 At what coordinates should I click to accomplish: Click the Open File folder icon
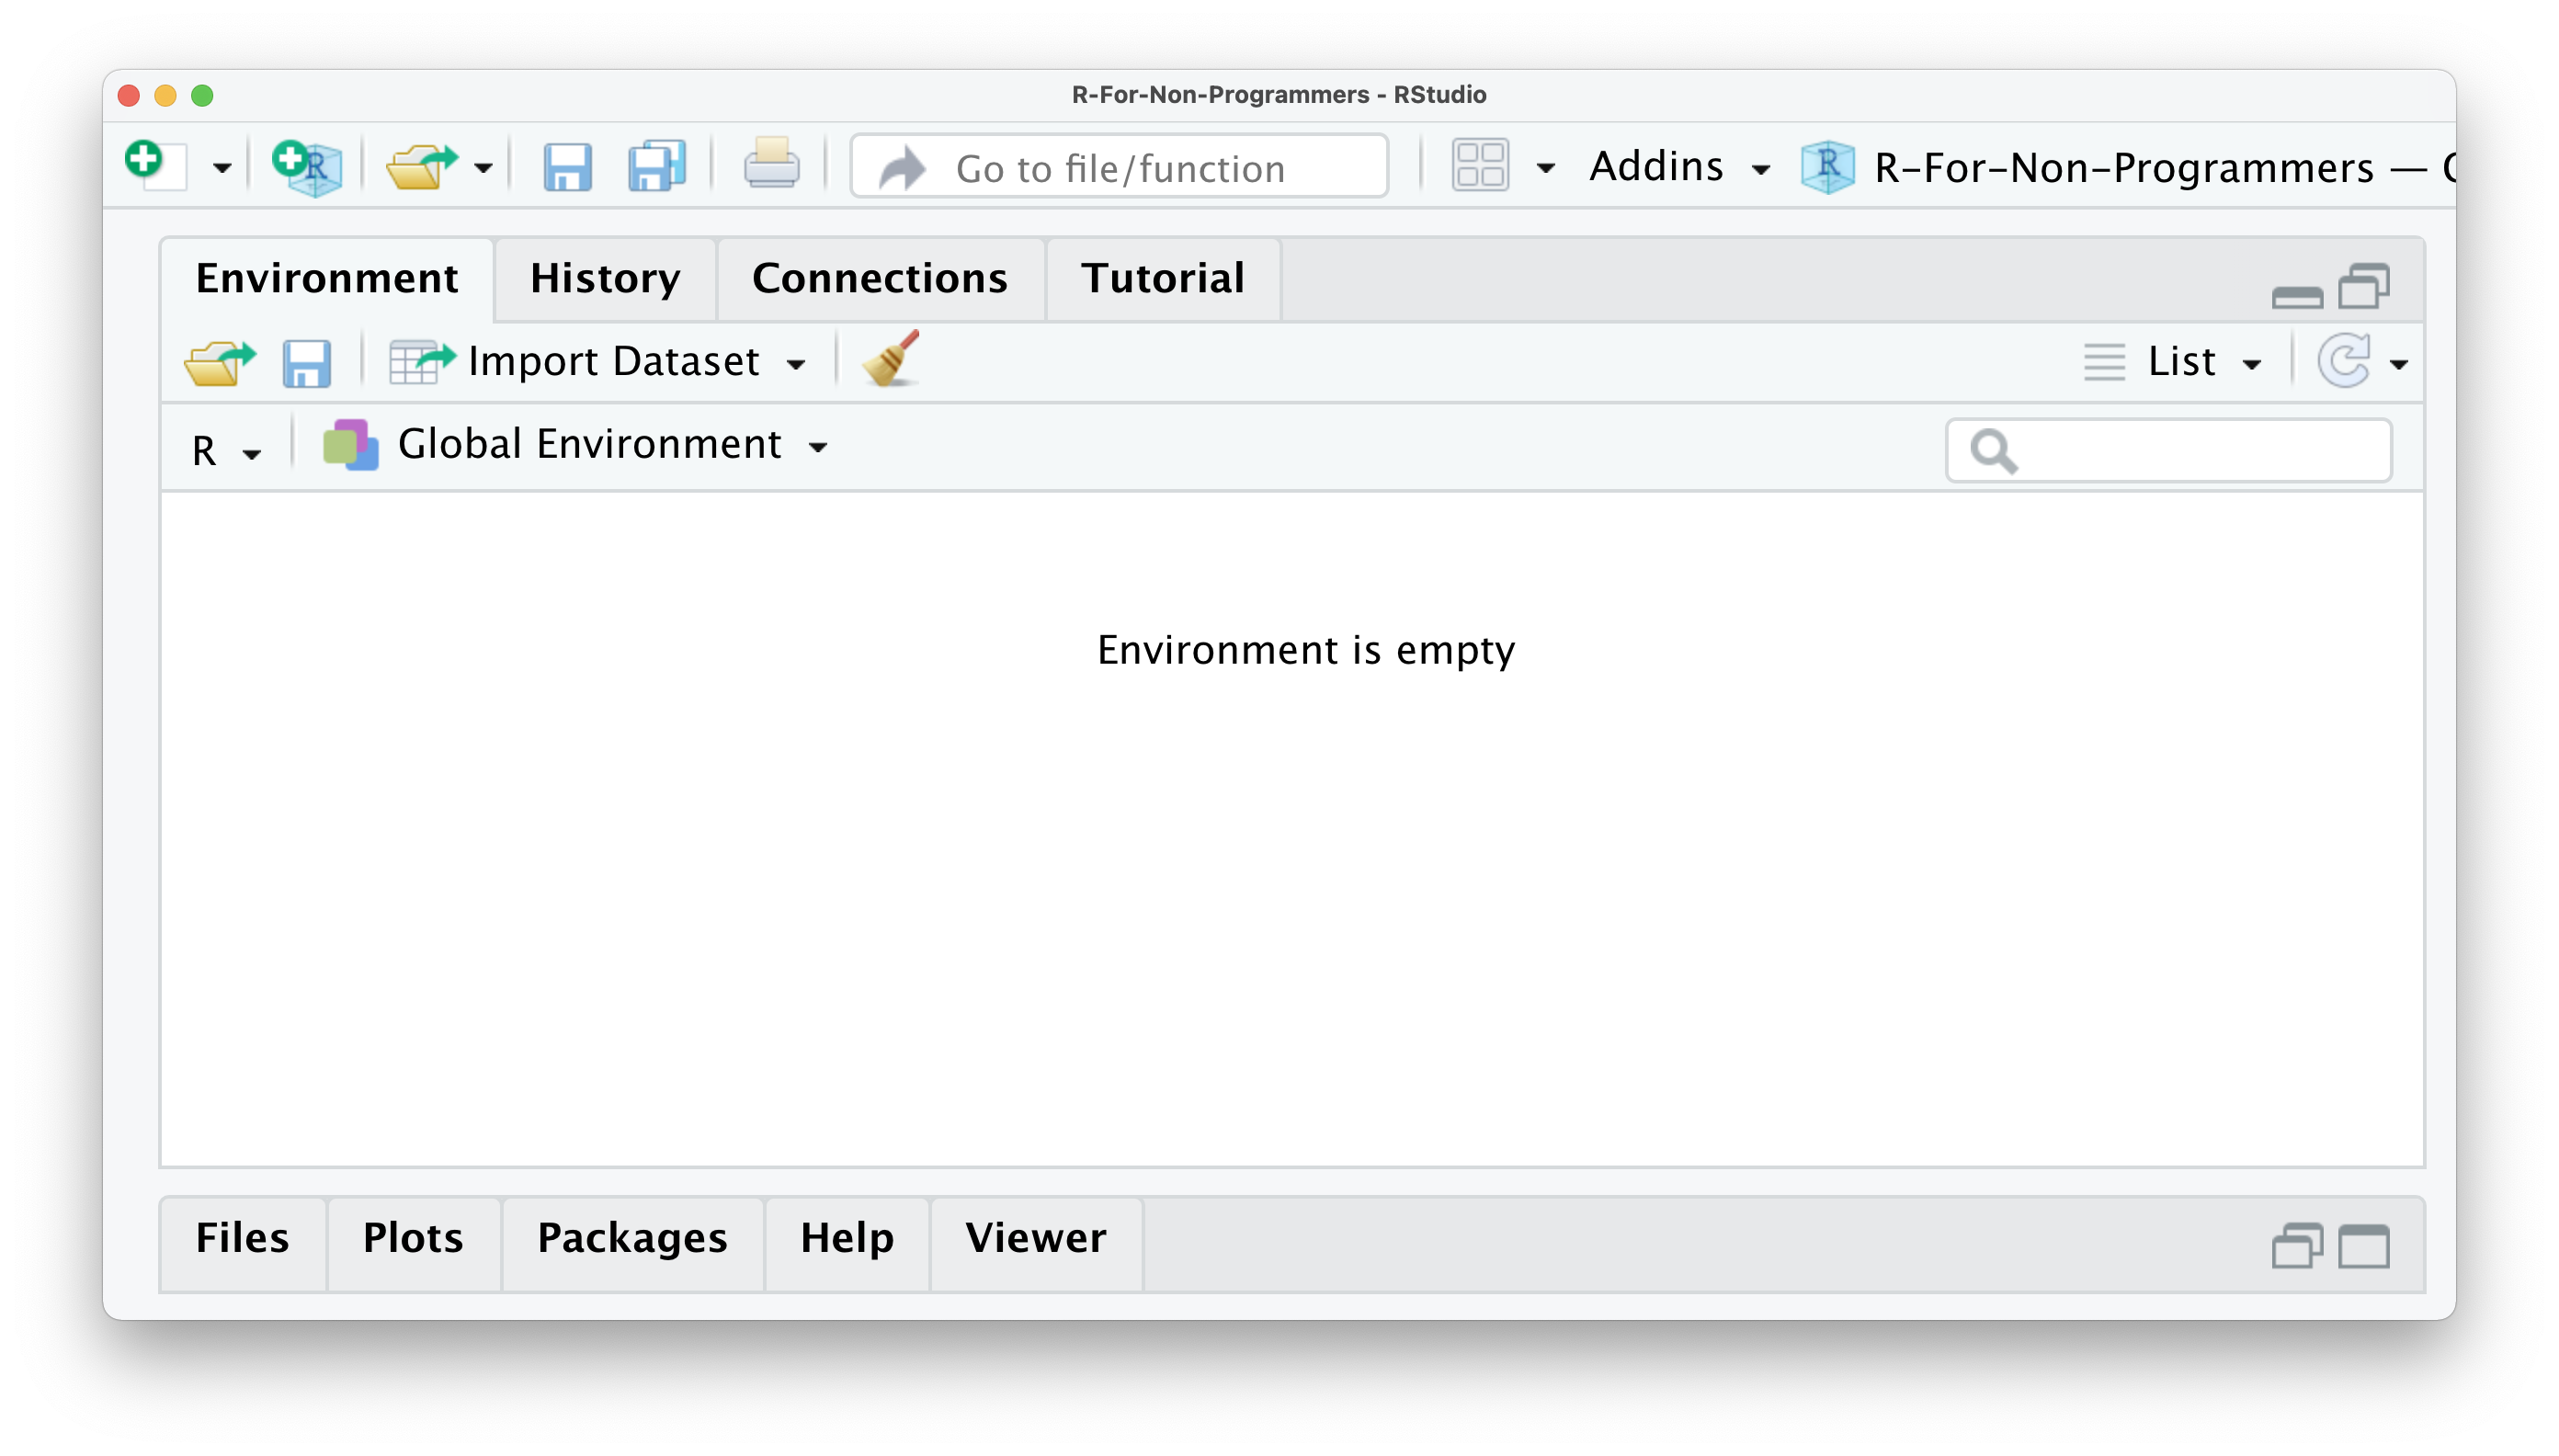click(x=421, y=166)
